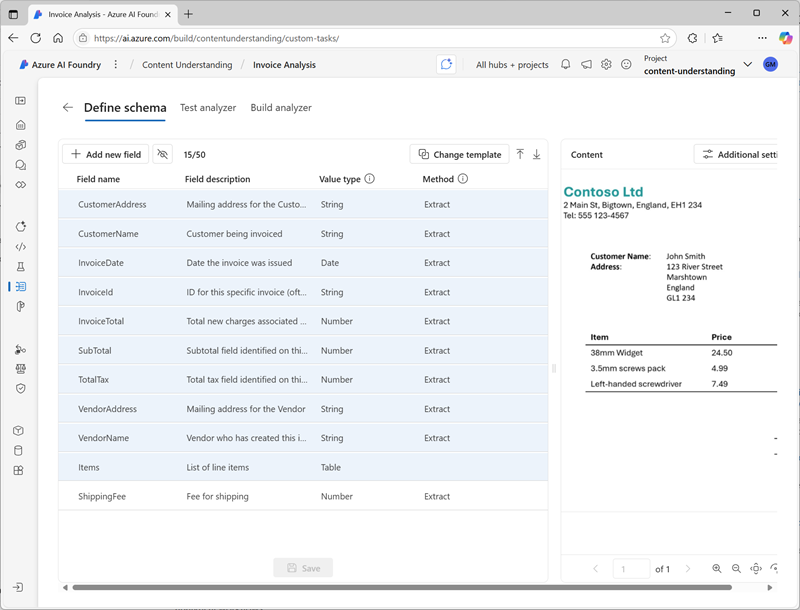Screen dimensions: 800x610
Task: Open the All hubs + projects dropdown
Action: (x=512, y=63)
